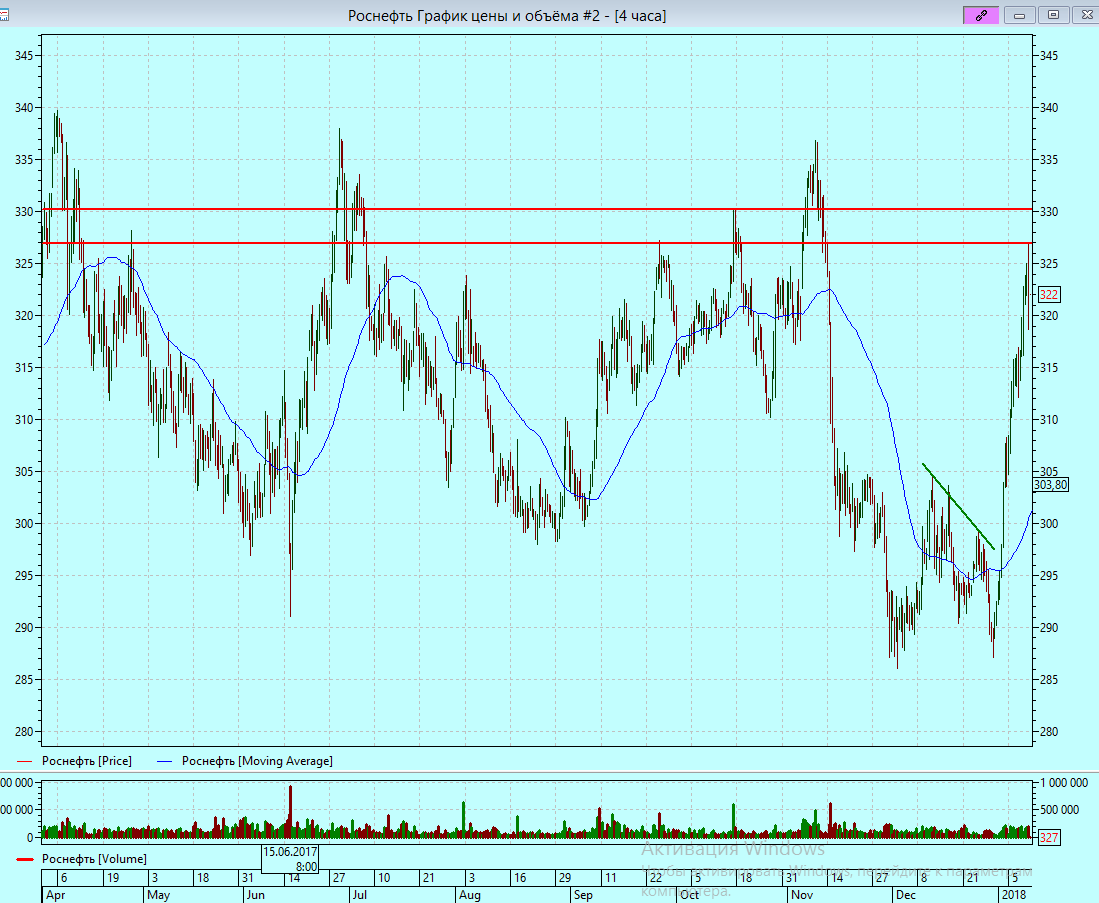1099x903 pixels.
Task: Click the chart title 'Роснефть График цены и объёма #2'
Action: pyautogui.click(x=474, y=15)
